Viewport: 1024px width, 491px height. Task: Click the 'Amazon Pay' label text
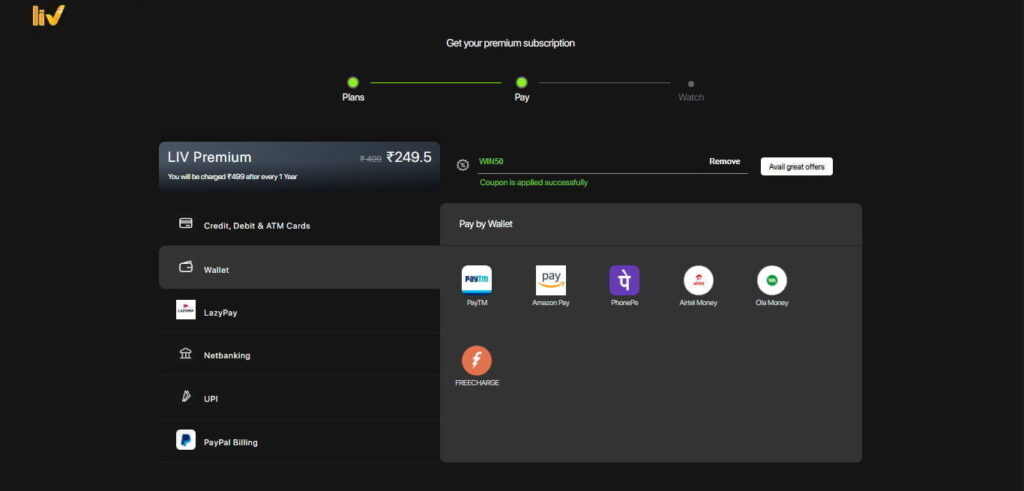[x=551, y=303]
